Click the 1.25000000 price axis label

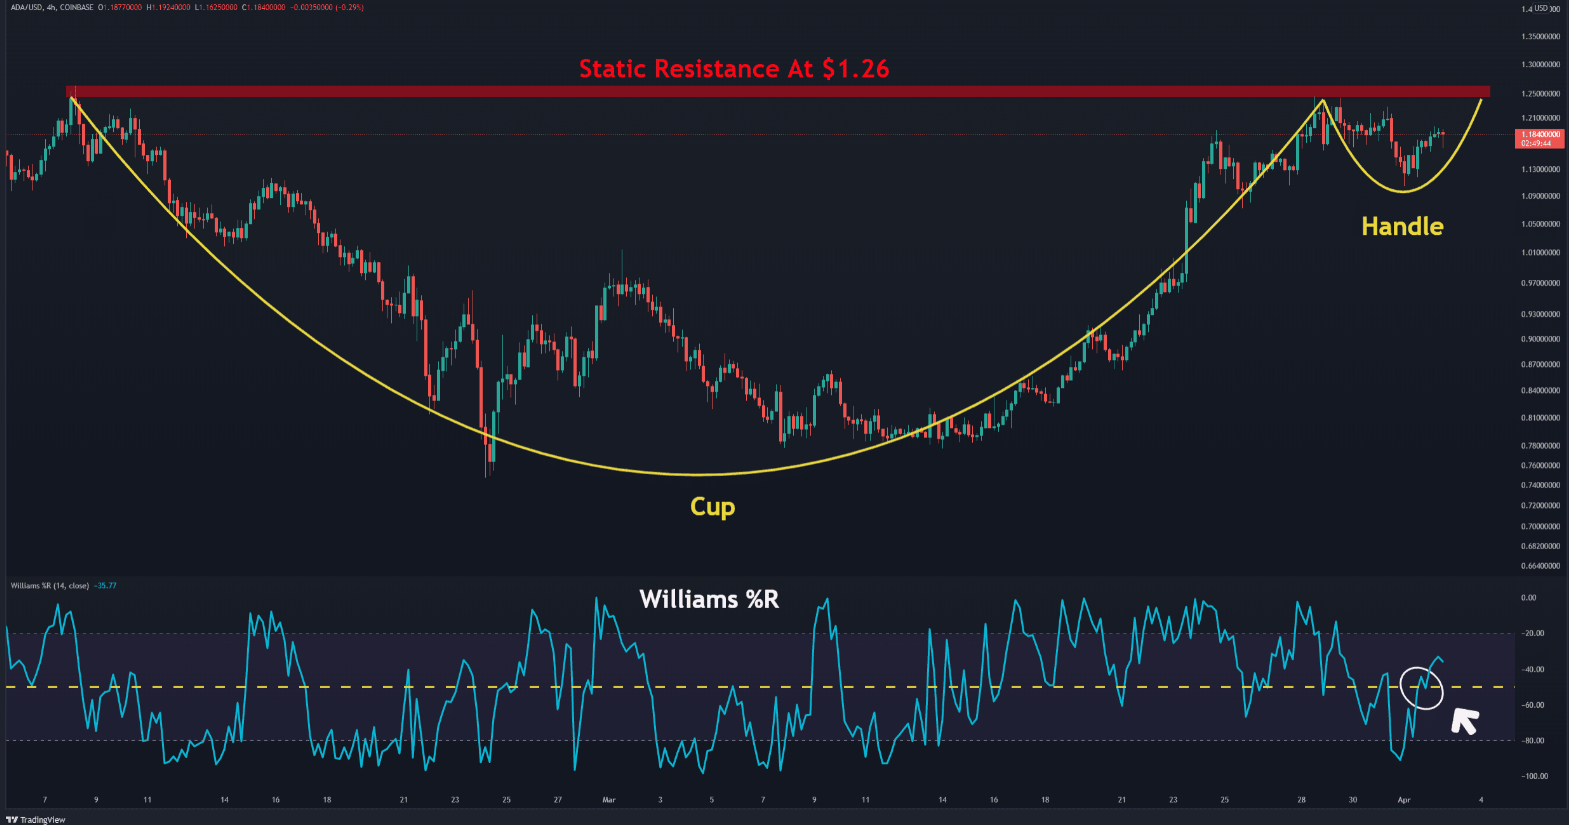click(1540, 94)
